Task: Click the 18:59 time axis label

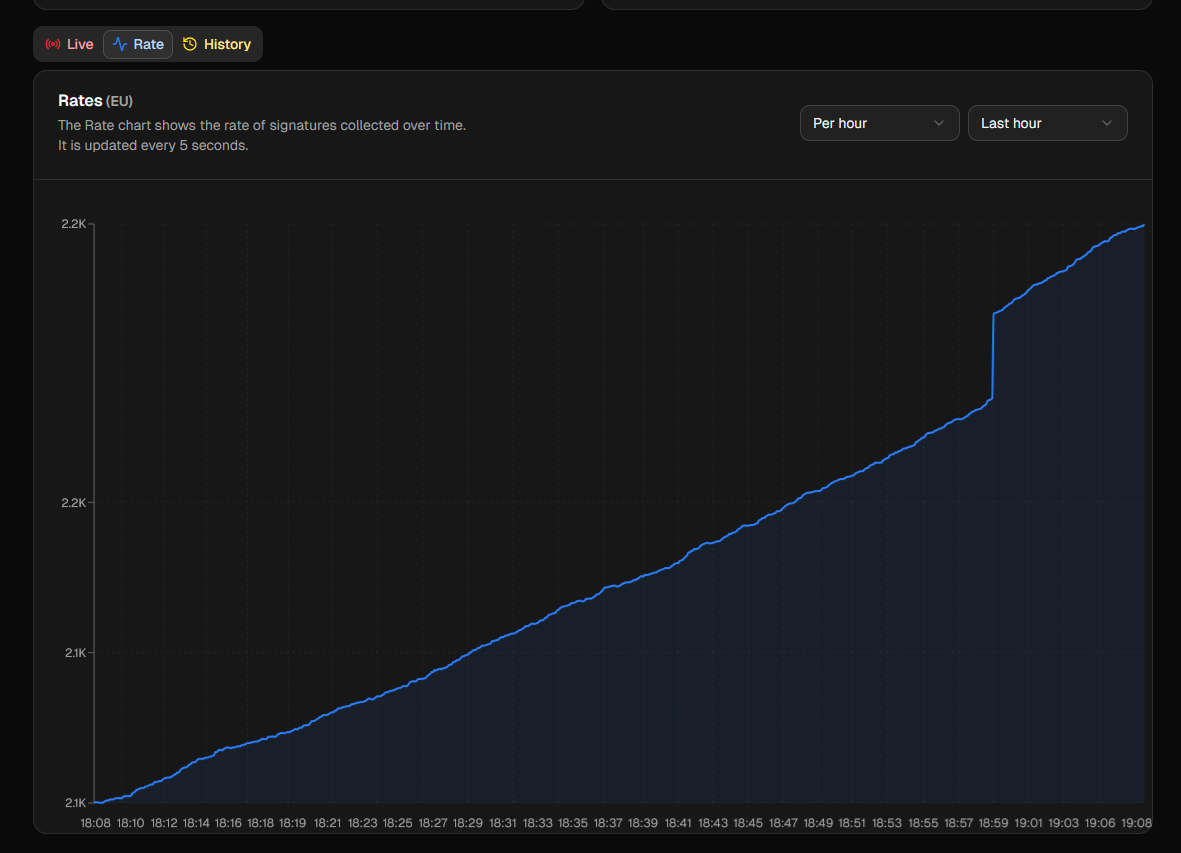Action: pos(993,823)
